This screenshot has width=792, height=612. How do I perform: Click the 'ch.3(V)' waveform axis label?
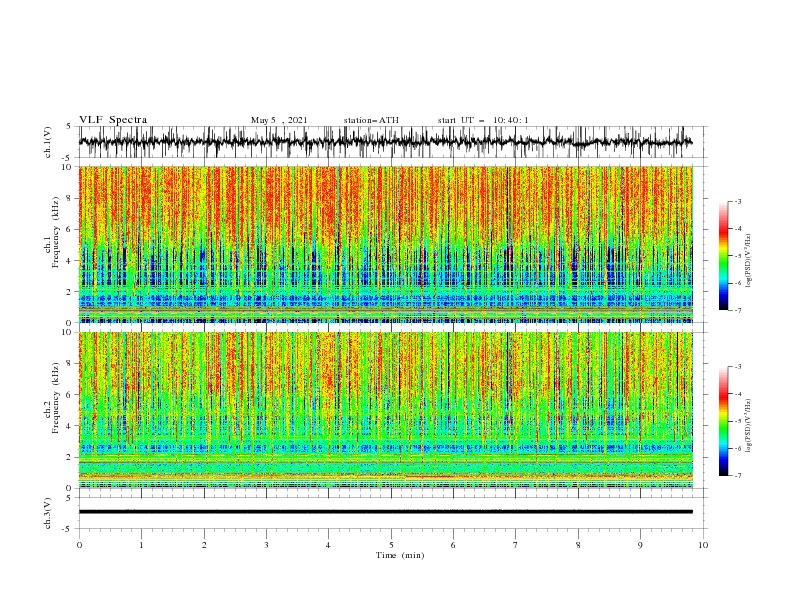pyautogui.click(x=48, y=513)
